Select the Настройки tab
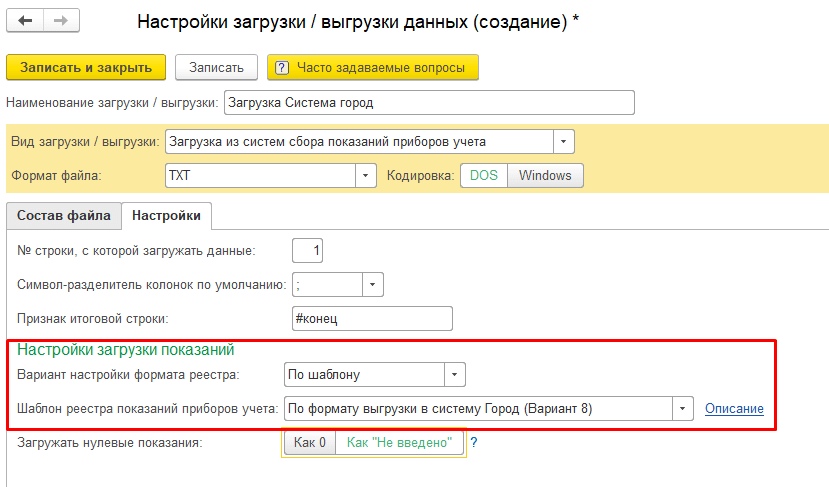The image size is (829, 487). [x=167, y=216]
